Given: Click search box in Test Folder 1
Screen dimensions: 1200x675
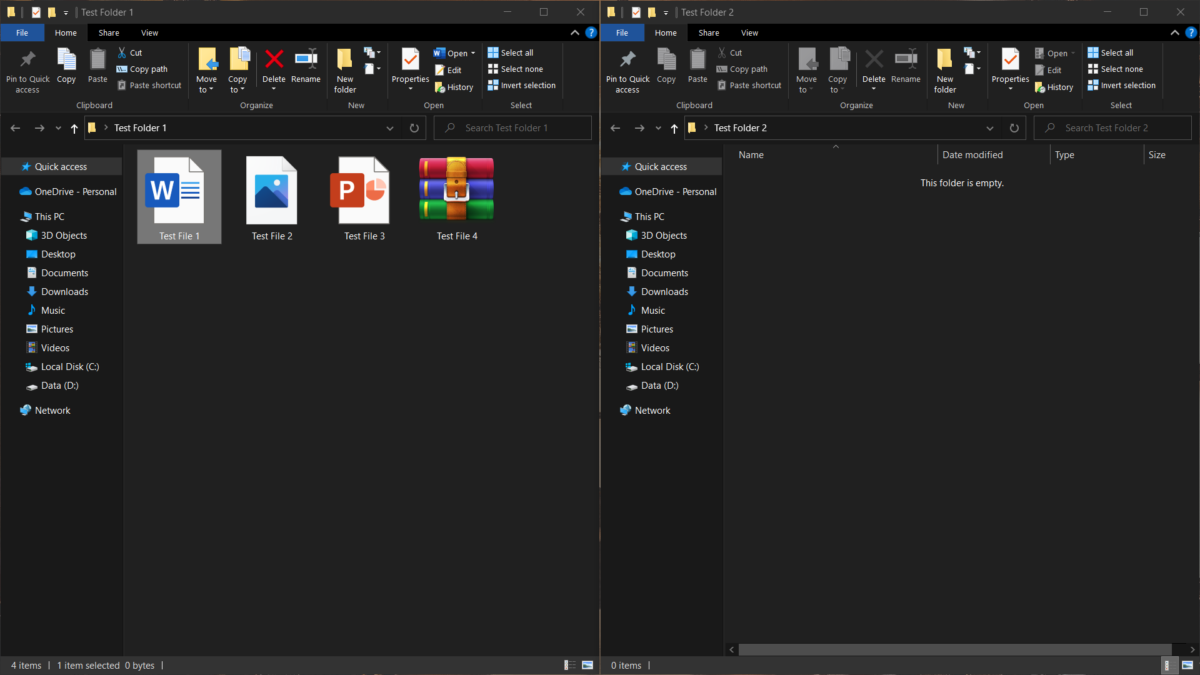Looking at the screenshot, I should [513, 128].
